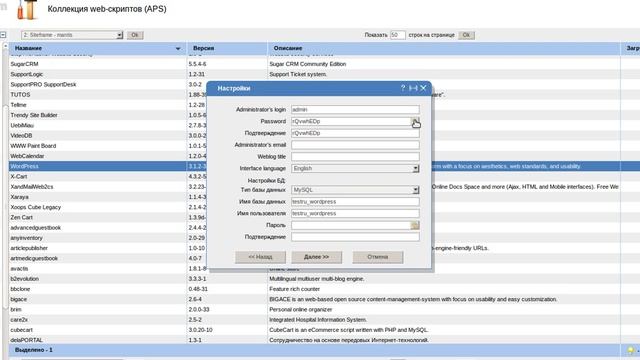Viewport: 640px width, 360px height.
Task: Click the Administrator's email field
Action: [355, 145]
